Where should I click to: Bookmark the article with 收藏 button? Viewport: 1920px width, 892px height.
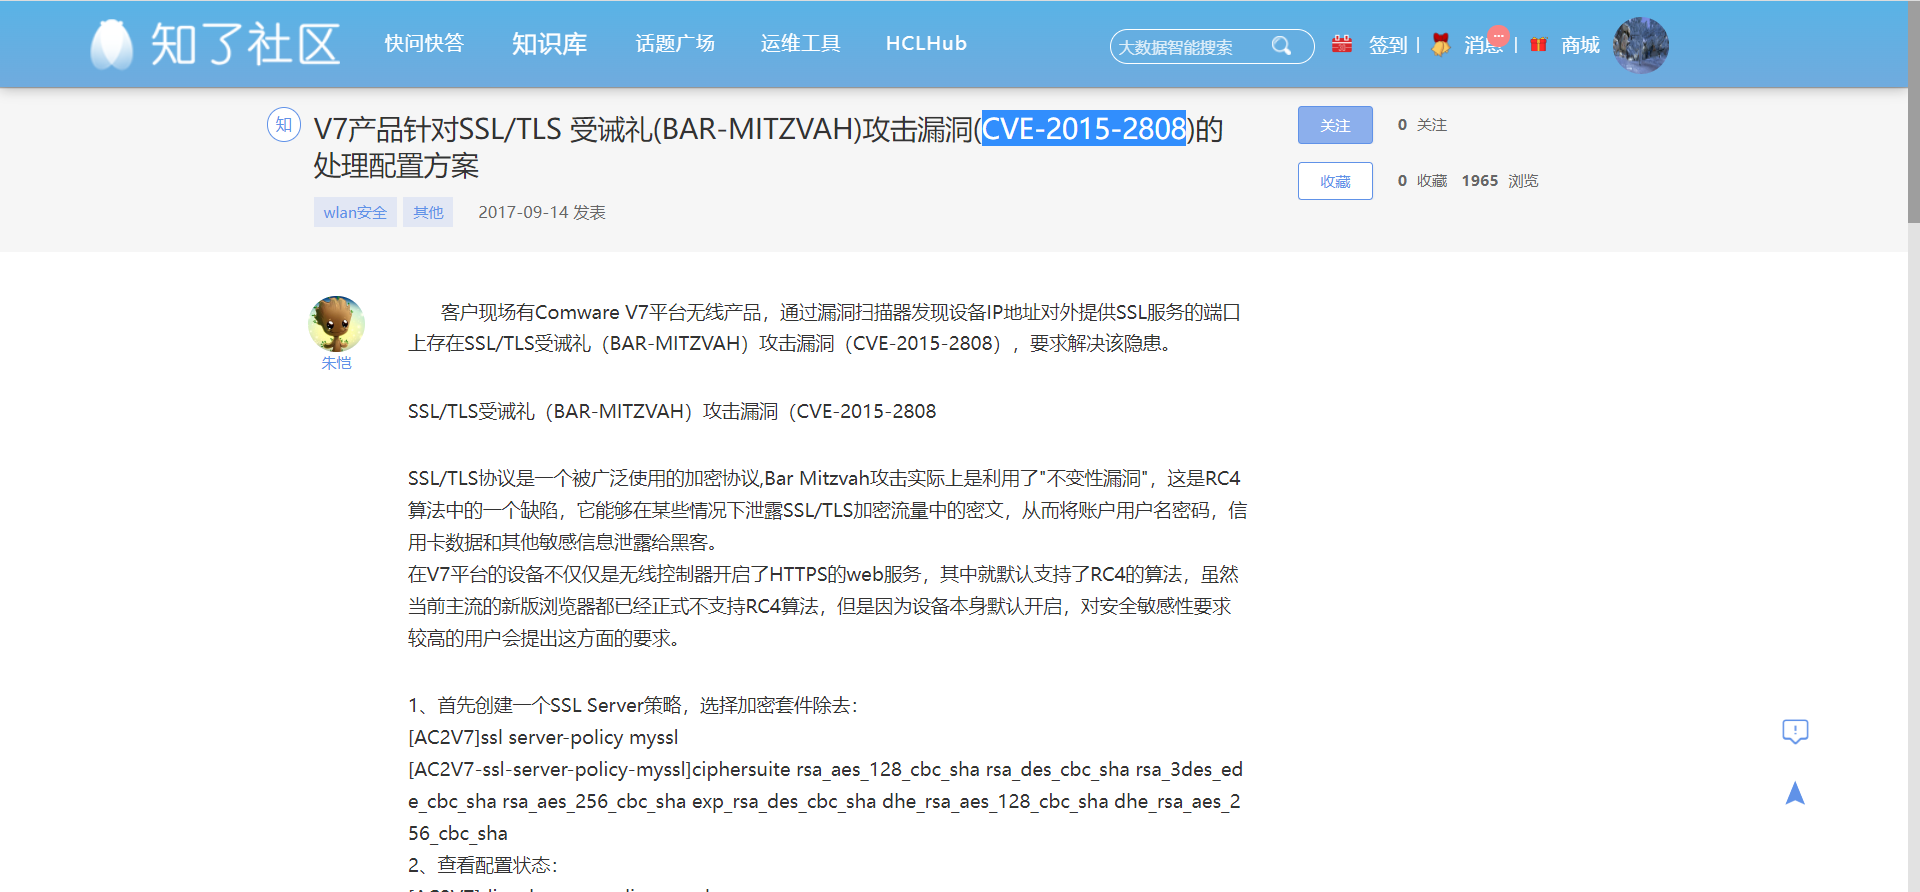click(x=1335, y=181)
